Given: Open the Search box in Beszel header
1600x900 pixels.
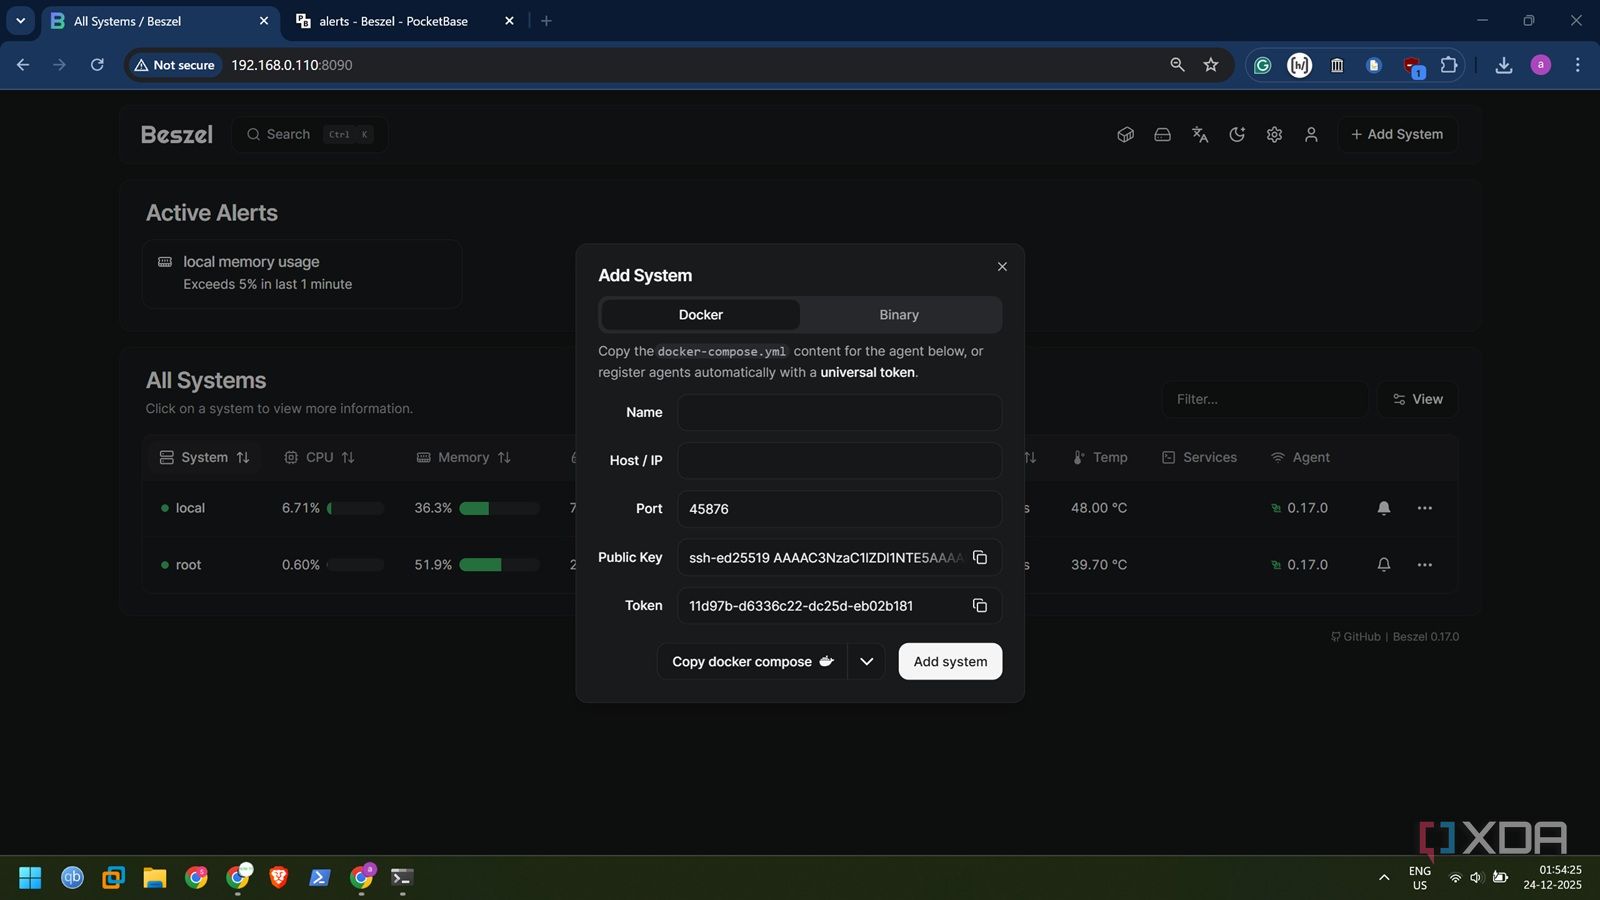Looking at the screenshot, I should pos(310,134).
